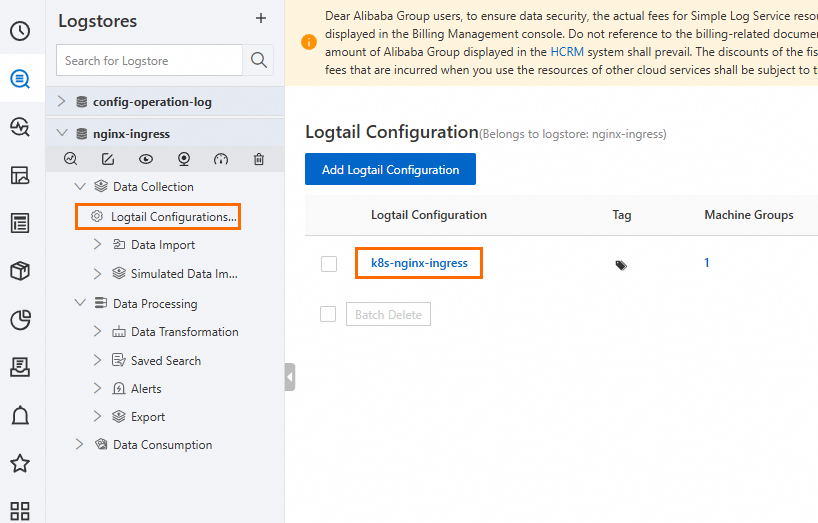818x523 pixels.
Task: Open the inbox document icon in left rail
Action: [20, 368]
